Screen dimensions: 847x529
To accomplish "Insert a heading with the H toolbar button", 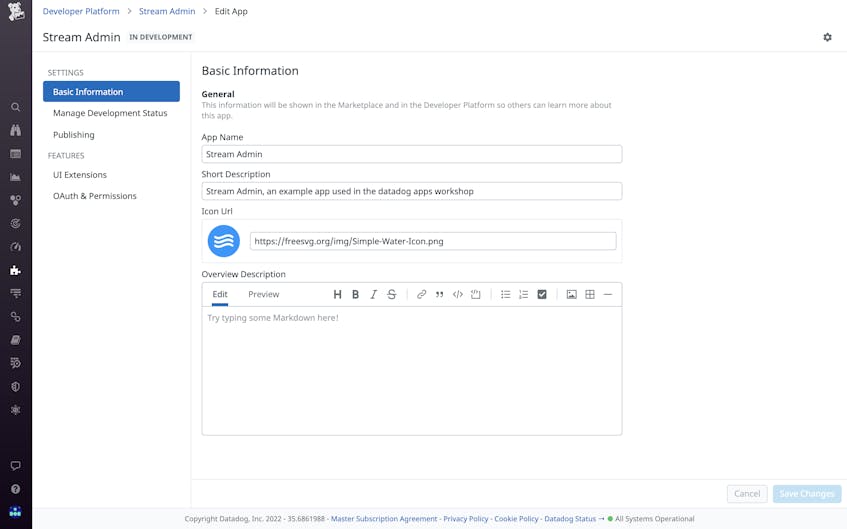I will (337, 294).
